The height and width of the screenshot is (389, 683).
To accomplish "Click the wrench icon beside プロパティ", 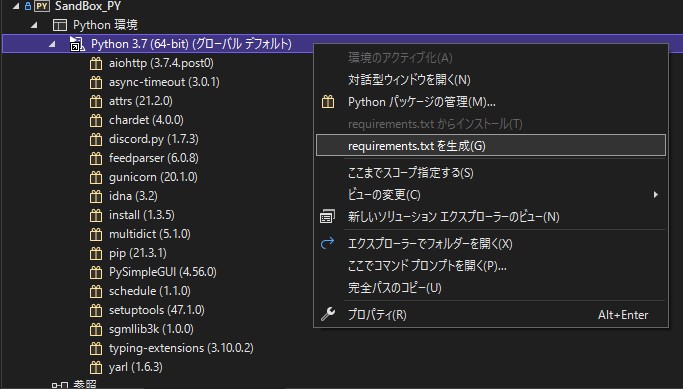I will 328,314.
